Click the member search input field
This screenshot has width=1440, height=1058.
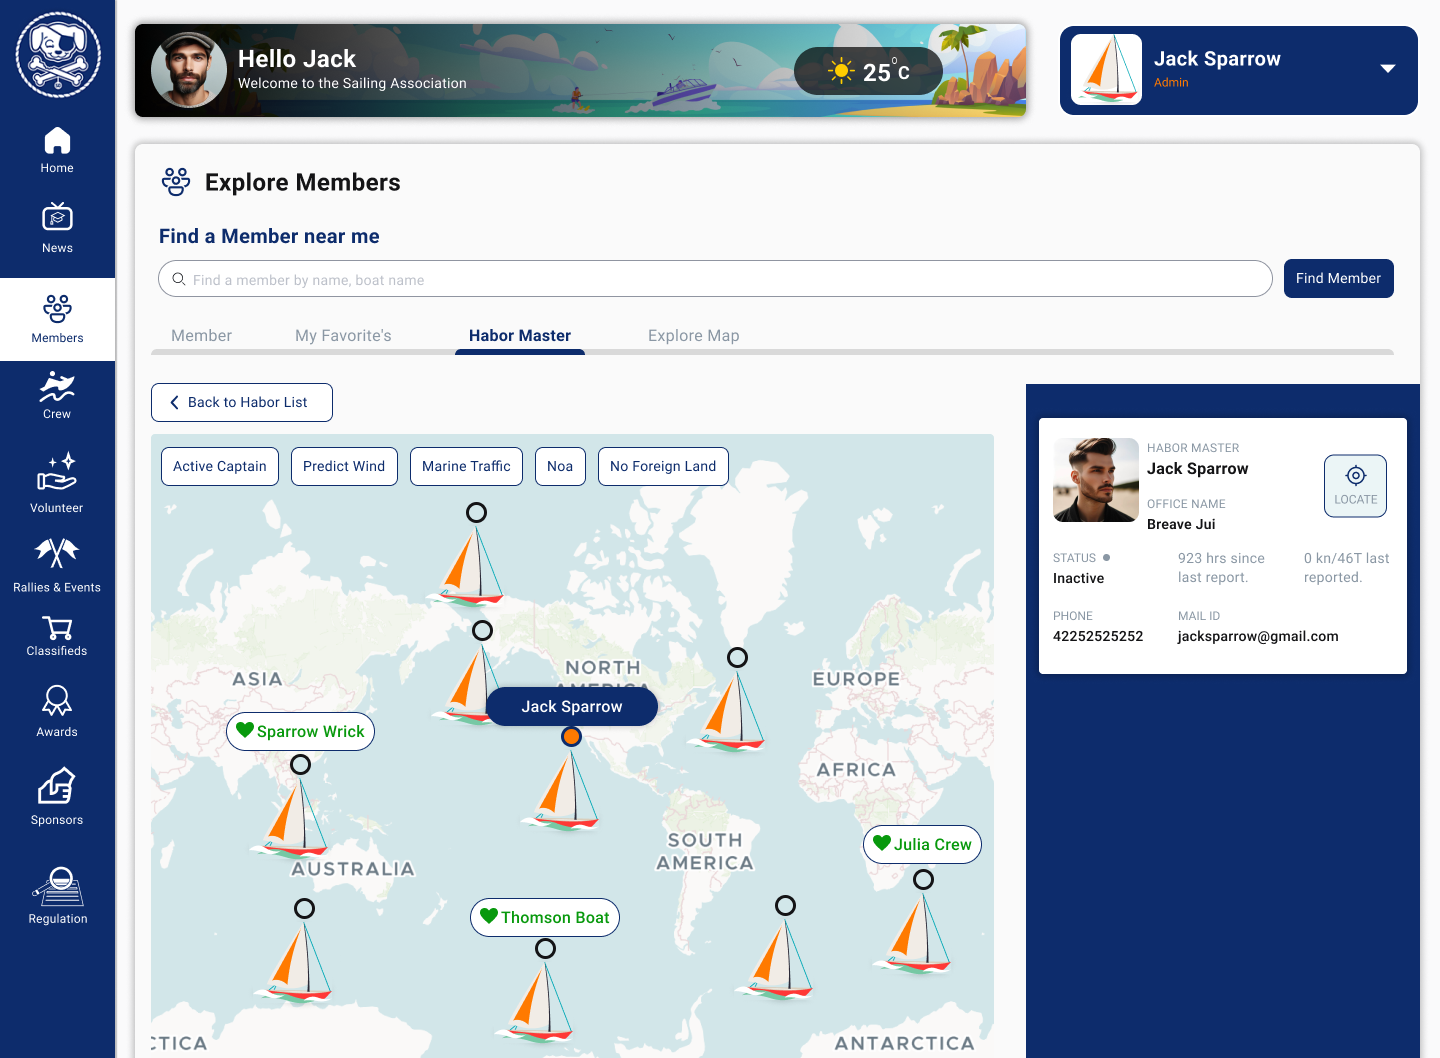pos(715,279)
